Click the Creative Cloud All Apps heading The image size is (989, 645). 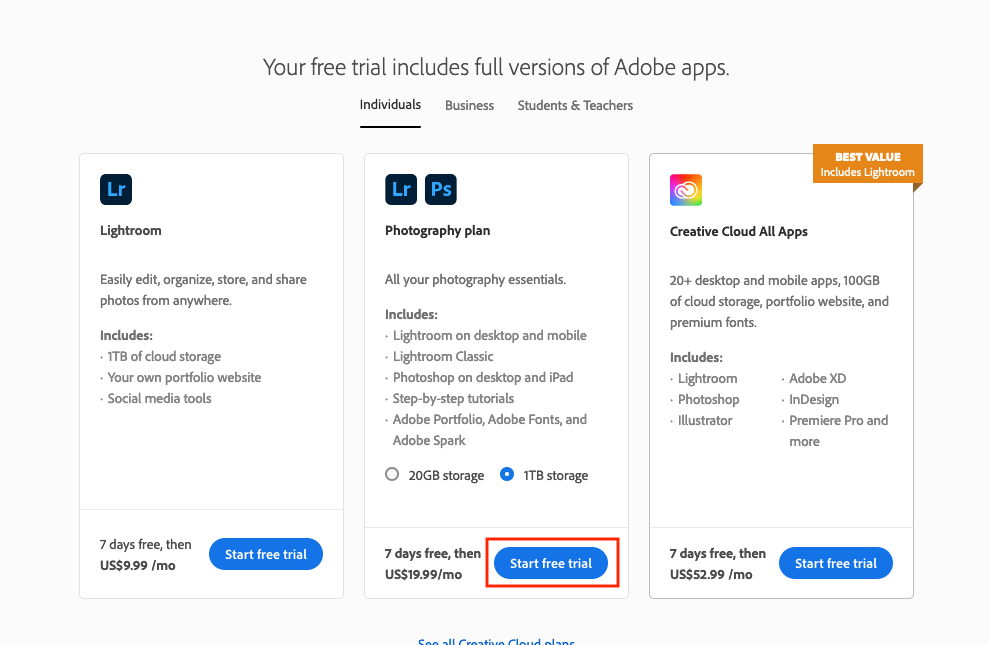pyautogui.click(x=738, y=231)
